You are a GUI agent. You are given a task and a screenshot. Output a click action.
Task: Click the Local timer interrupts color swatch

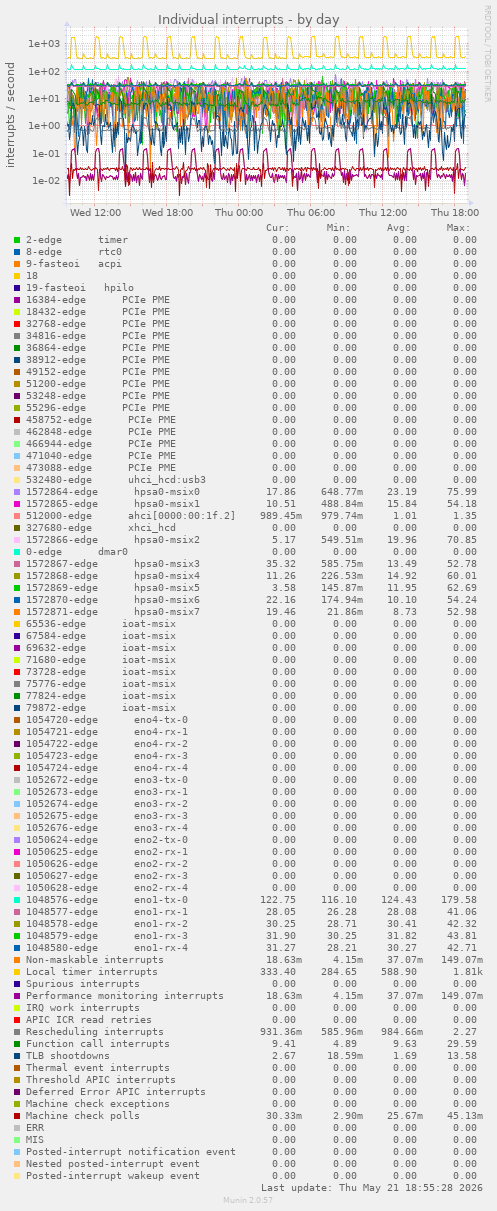17,972
